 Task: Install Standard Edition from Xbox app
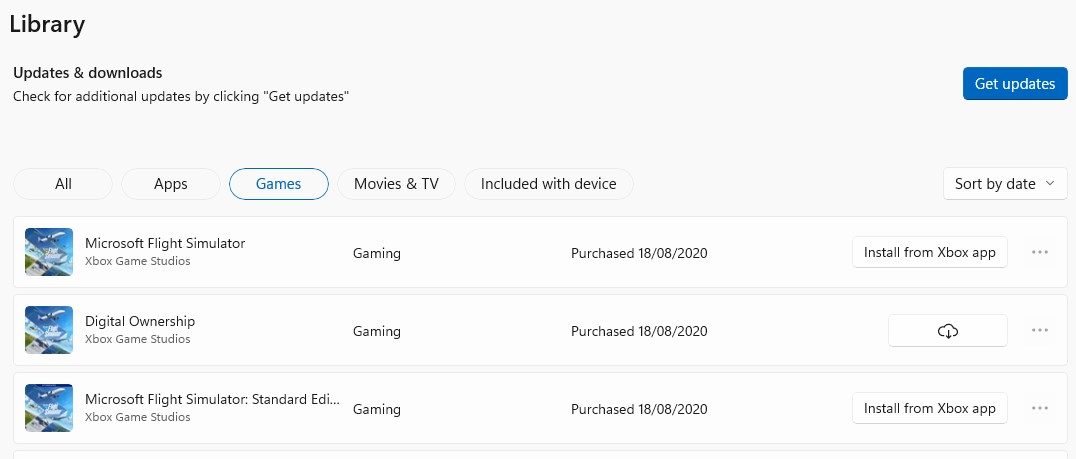tap(929, 408)
